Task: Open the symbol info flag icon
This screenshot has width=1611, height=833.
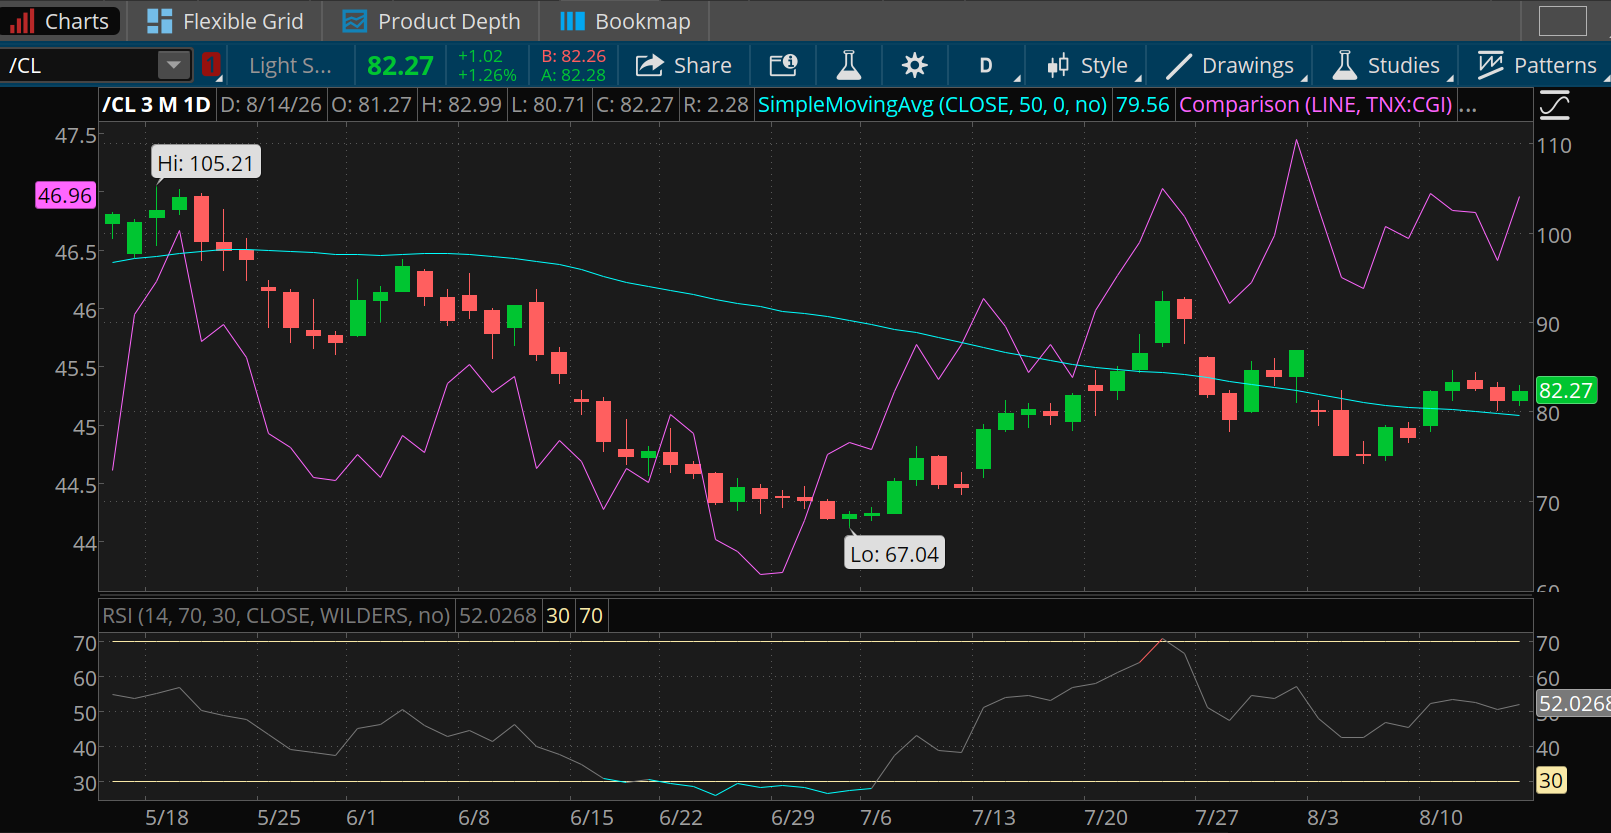Action: click(783, 66)
